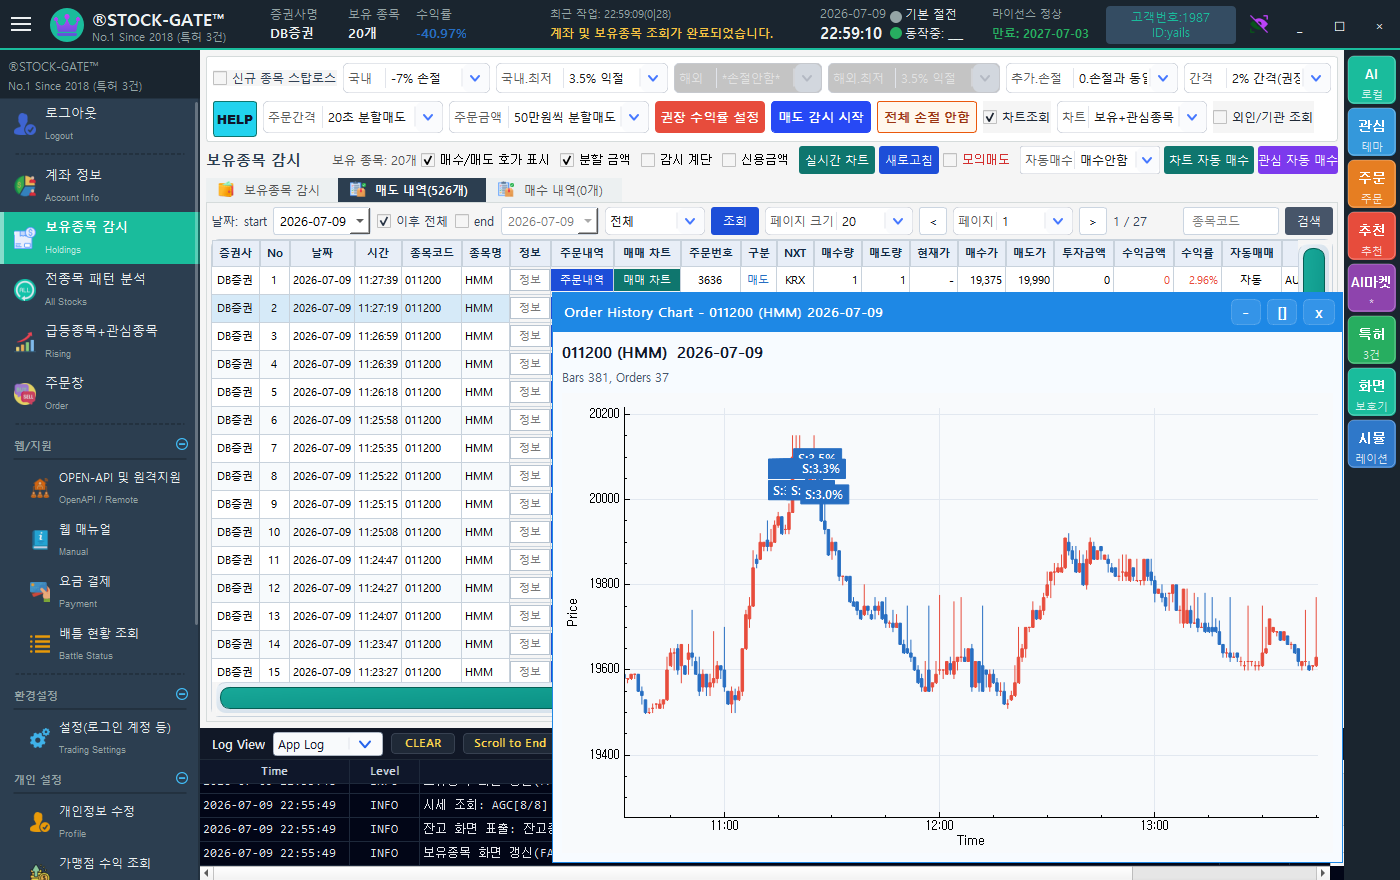
Task: Click the green horizontal table scrollbar
Action: pos(385,697)
